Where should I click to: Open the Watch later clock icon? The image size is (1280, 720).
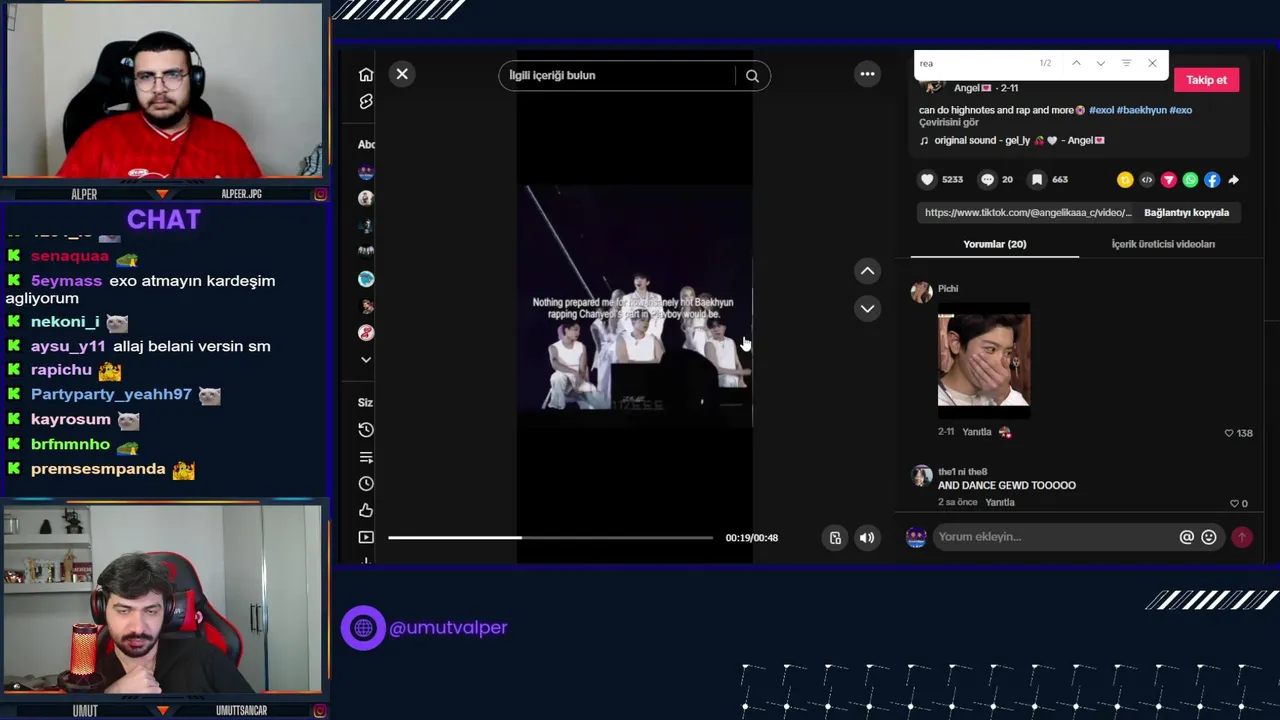tap(366, 484)
